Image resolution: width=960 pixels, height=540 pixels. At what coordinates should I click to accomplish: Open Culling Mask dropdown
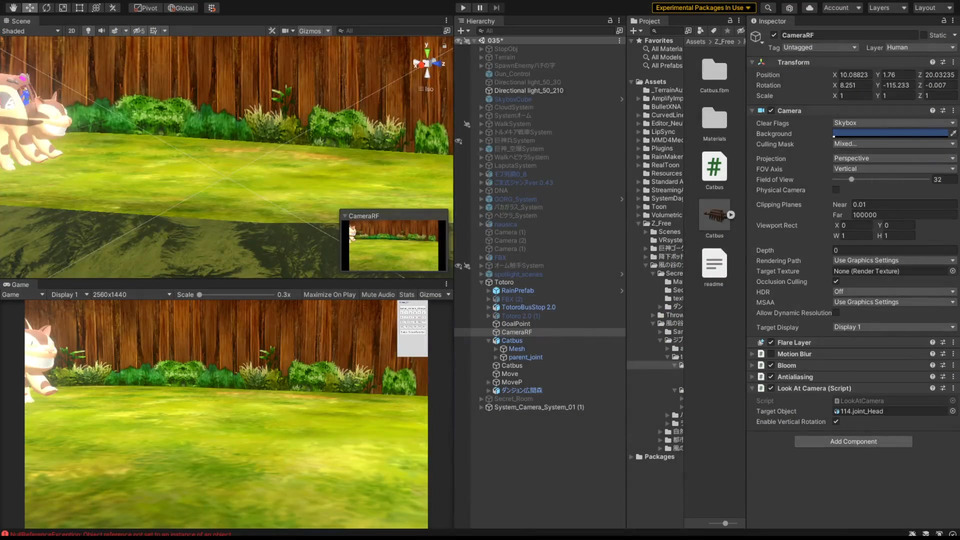(x=894, y=144)
